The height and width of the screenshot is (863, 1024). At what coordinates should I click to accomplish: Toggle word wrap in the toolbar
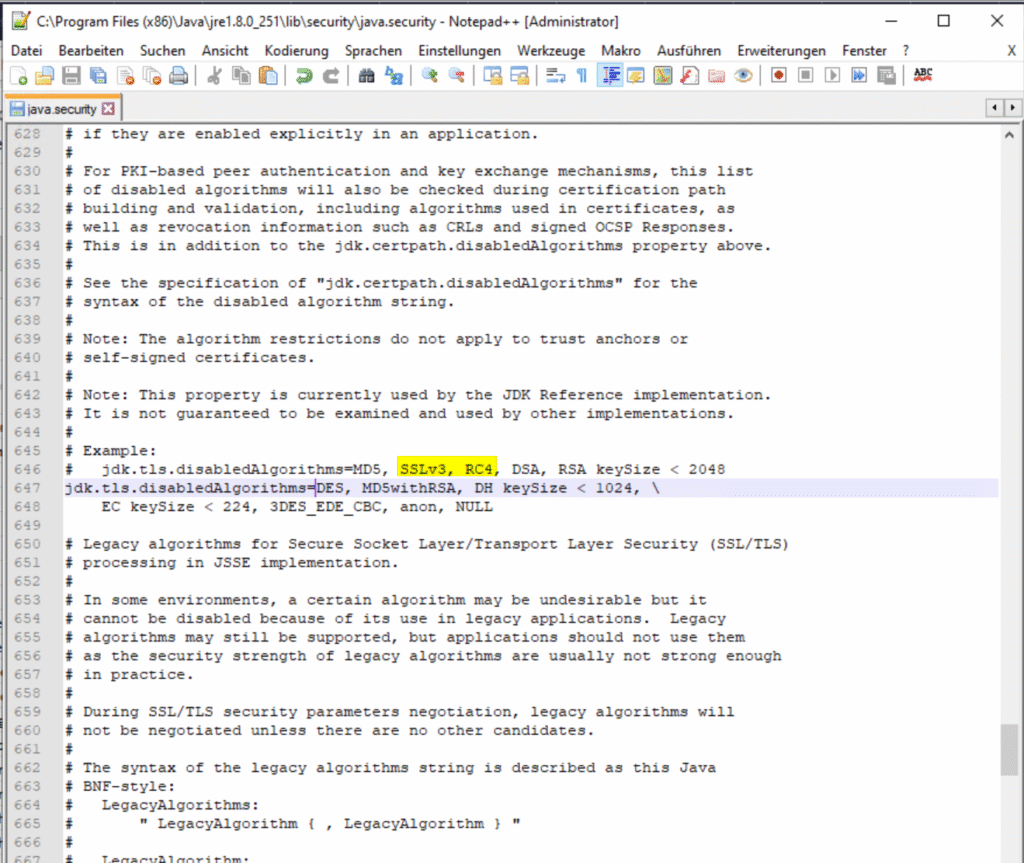[555, 75]
